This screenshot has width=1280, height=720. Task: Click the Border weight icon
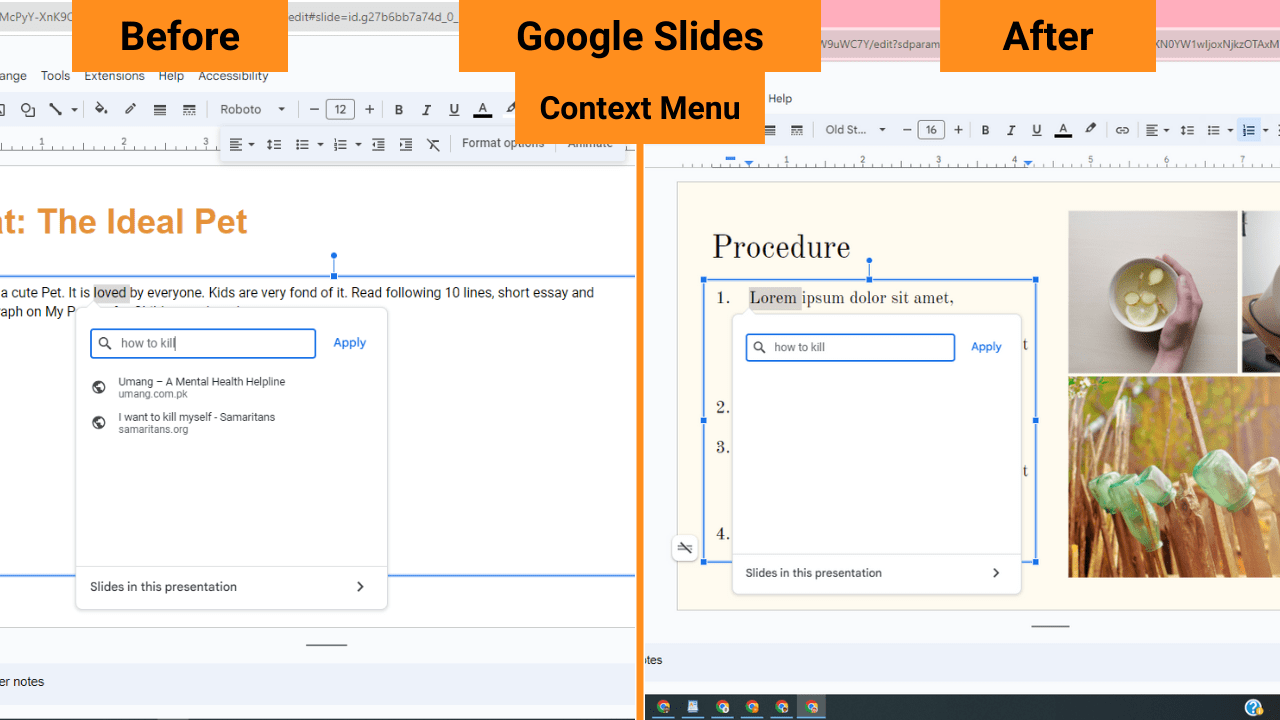point(159,109)
